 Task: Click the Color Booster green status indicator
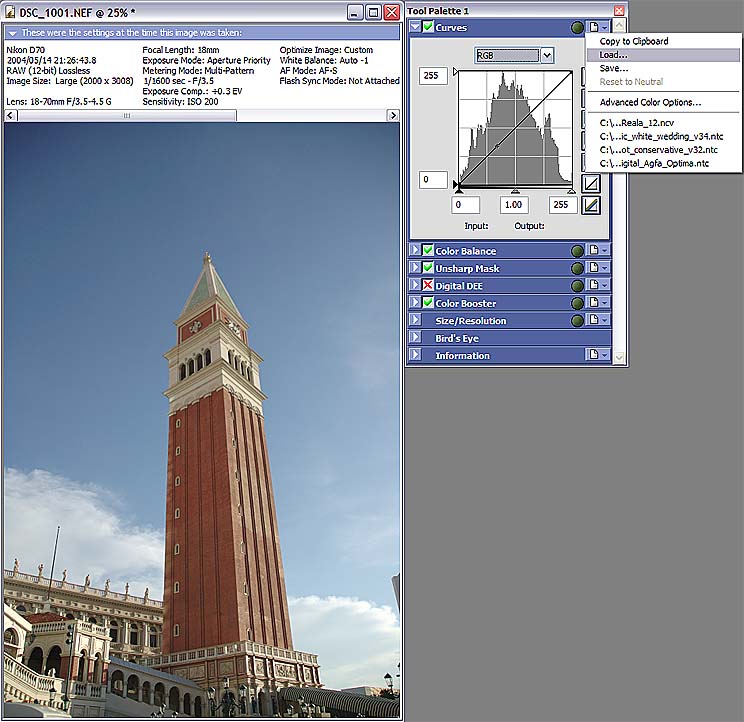(x=578, y=304)
